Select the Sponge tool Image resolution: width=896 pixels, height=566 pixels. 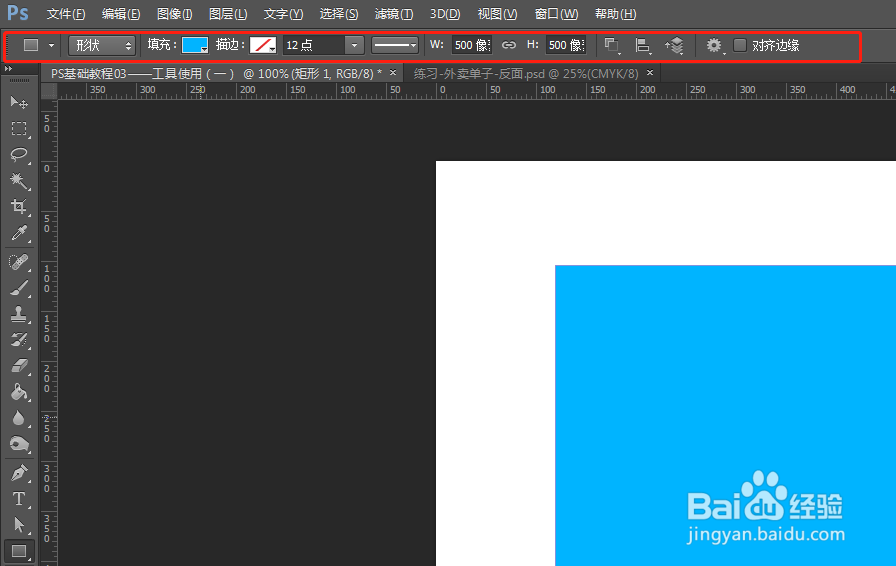[19, 444]
